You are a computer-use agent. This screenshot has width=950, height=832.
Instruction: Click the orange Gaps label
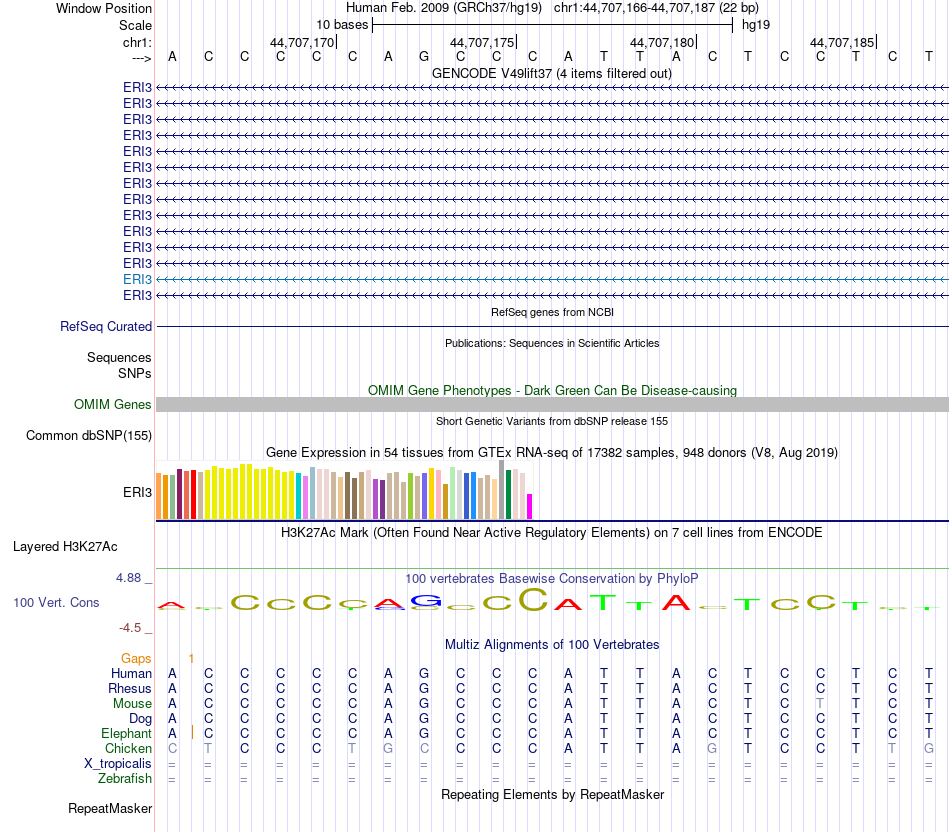(x=136, y=658)
